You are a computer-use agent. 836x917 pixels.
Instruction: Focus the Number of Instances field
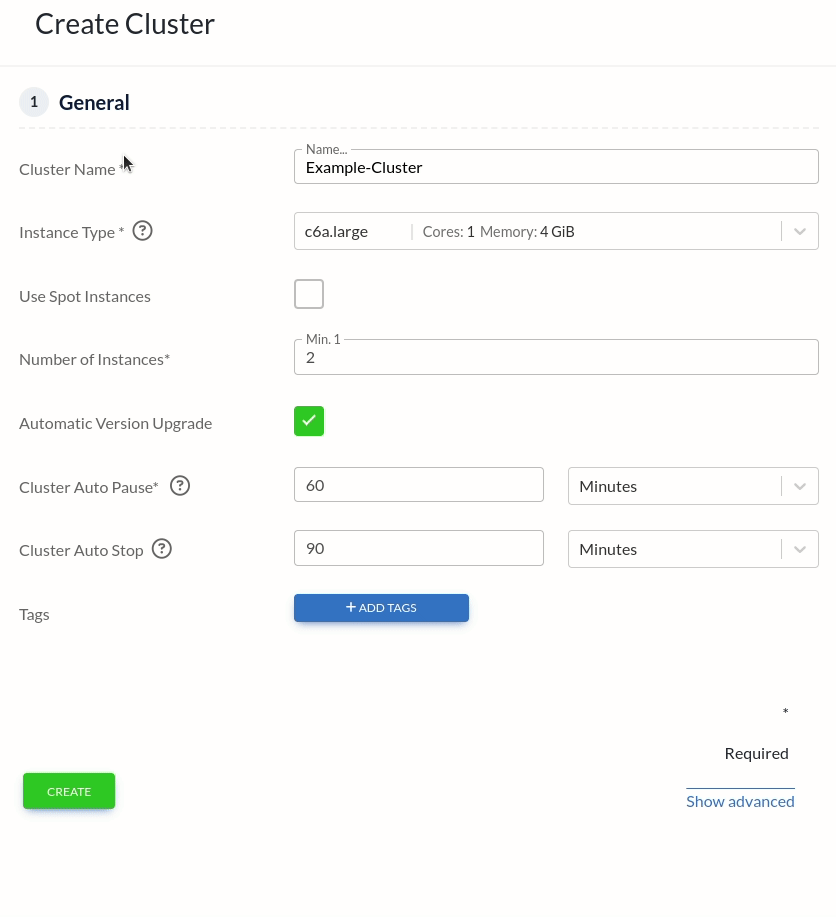click(x=555, y=357)
